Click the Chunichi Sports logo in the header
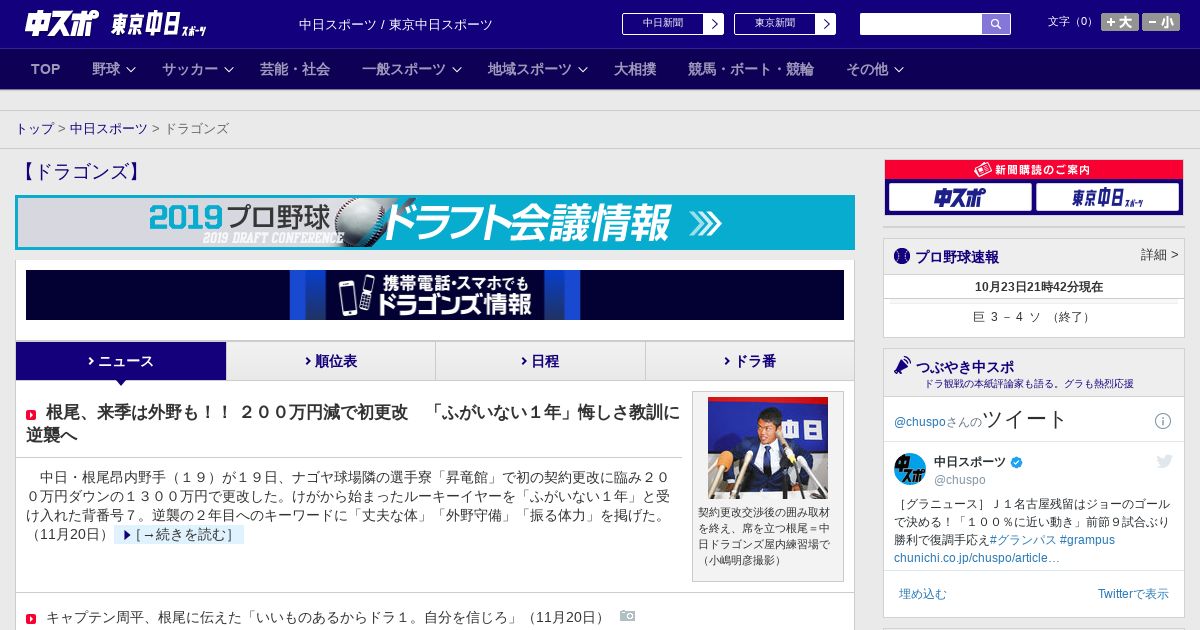Viewport: 1200px width, 630px height. click(x=62, y=23)
